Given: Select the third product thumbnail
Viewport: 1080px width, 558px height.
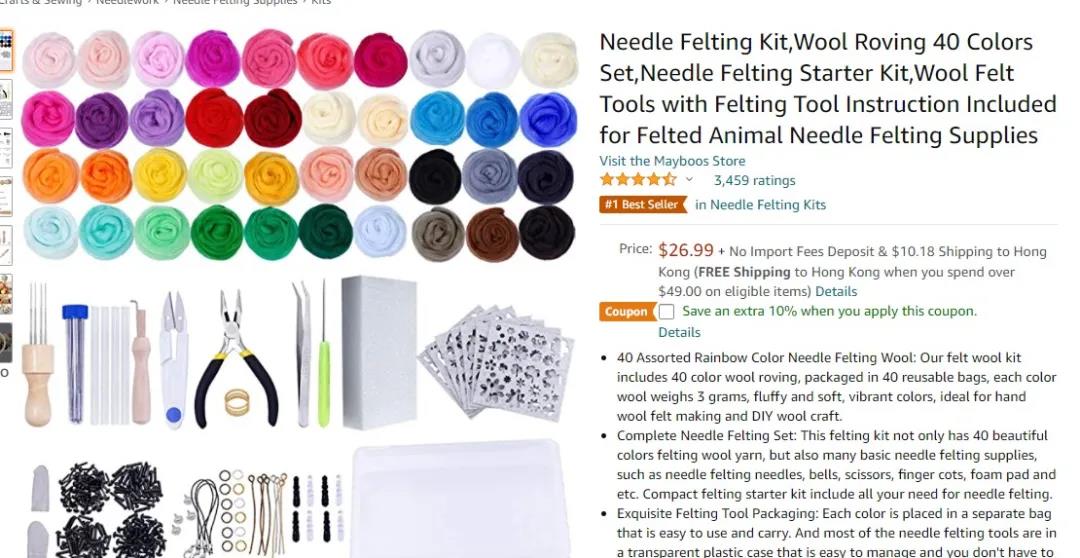Looking at the screenshot, I should pyautogui.click(x=6, y=147).
